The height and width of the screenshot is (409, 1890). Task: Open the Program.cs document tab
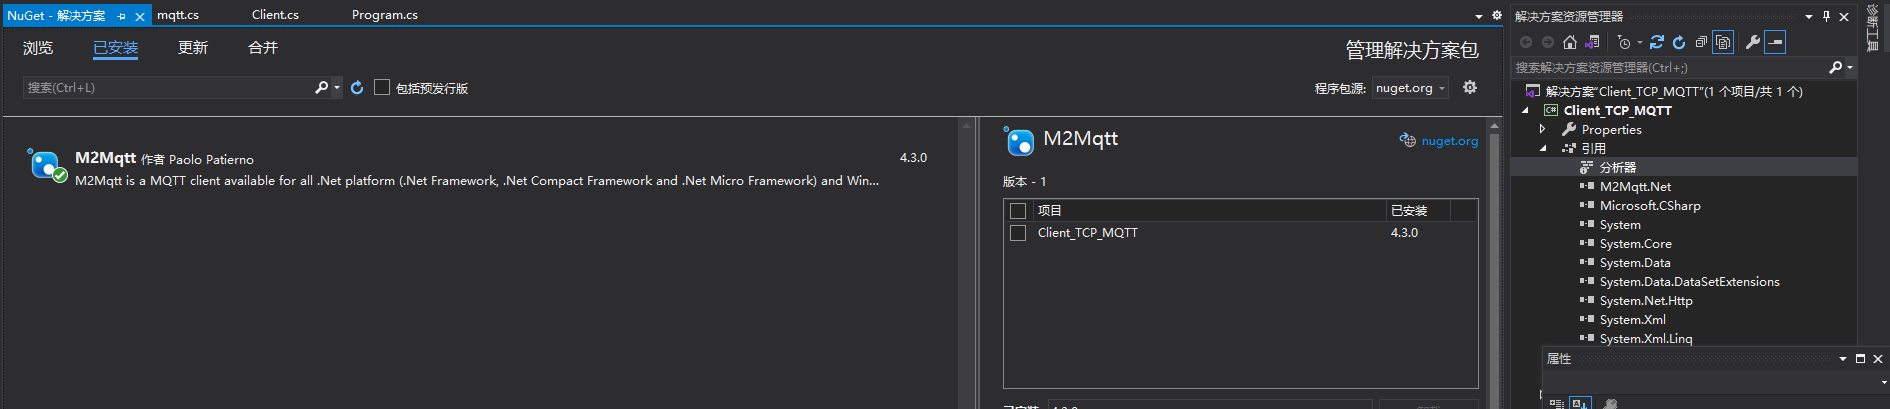385,15
